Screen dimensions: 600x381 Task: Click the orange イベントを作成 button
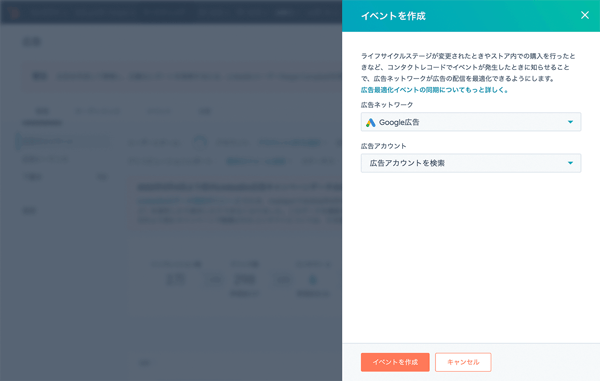tap(395, 362)
